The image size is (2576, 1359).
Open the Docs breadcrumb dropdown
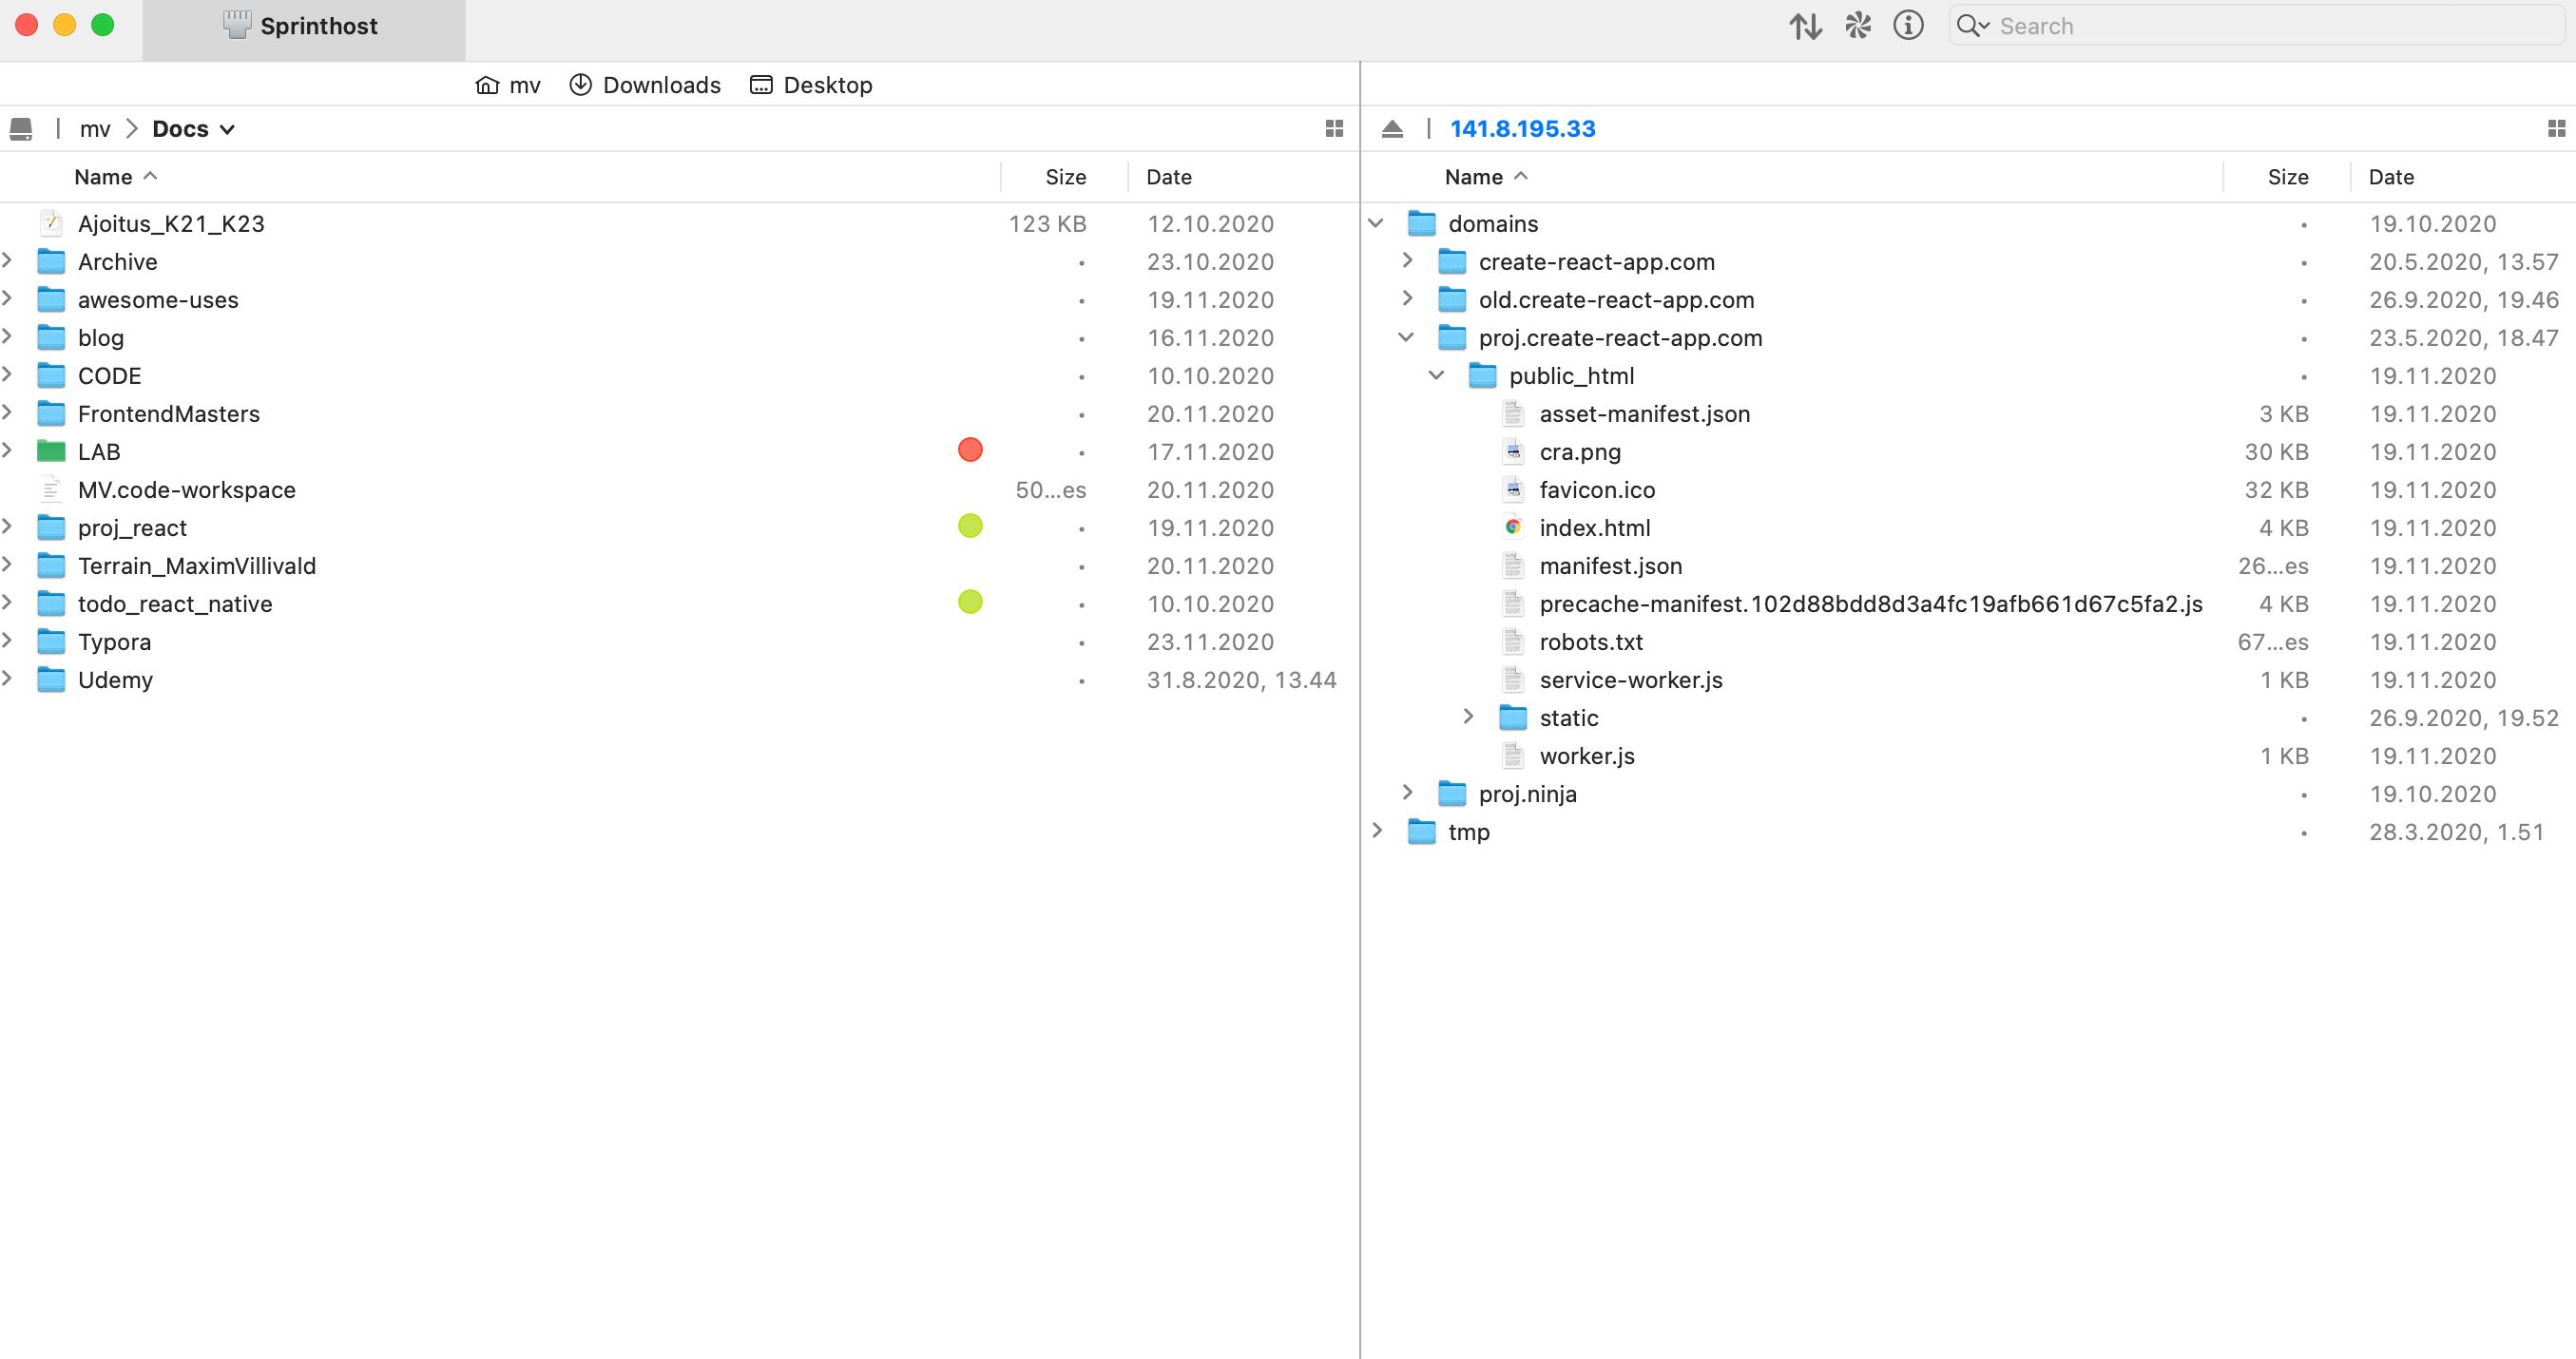(193, 129)
